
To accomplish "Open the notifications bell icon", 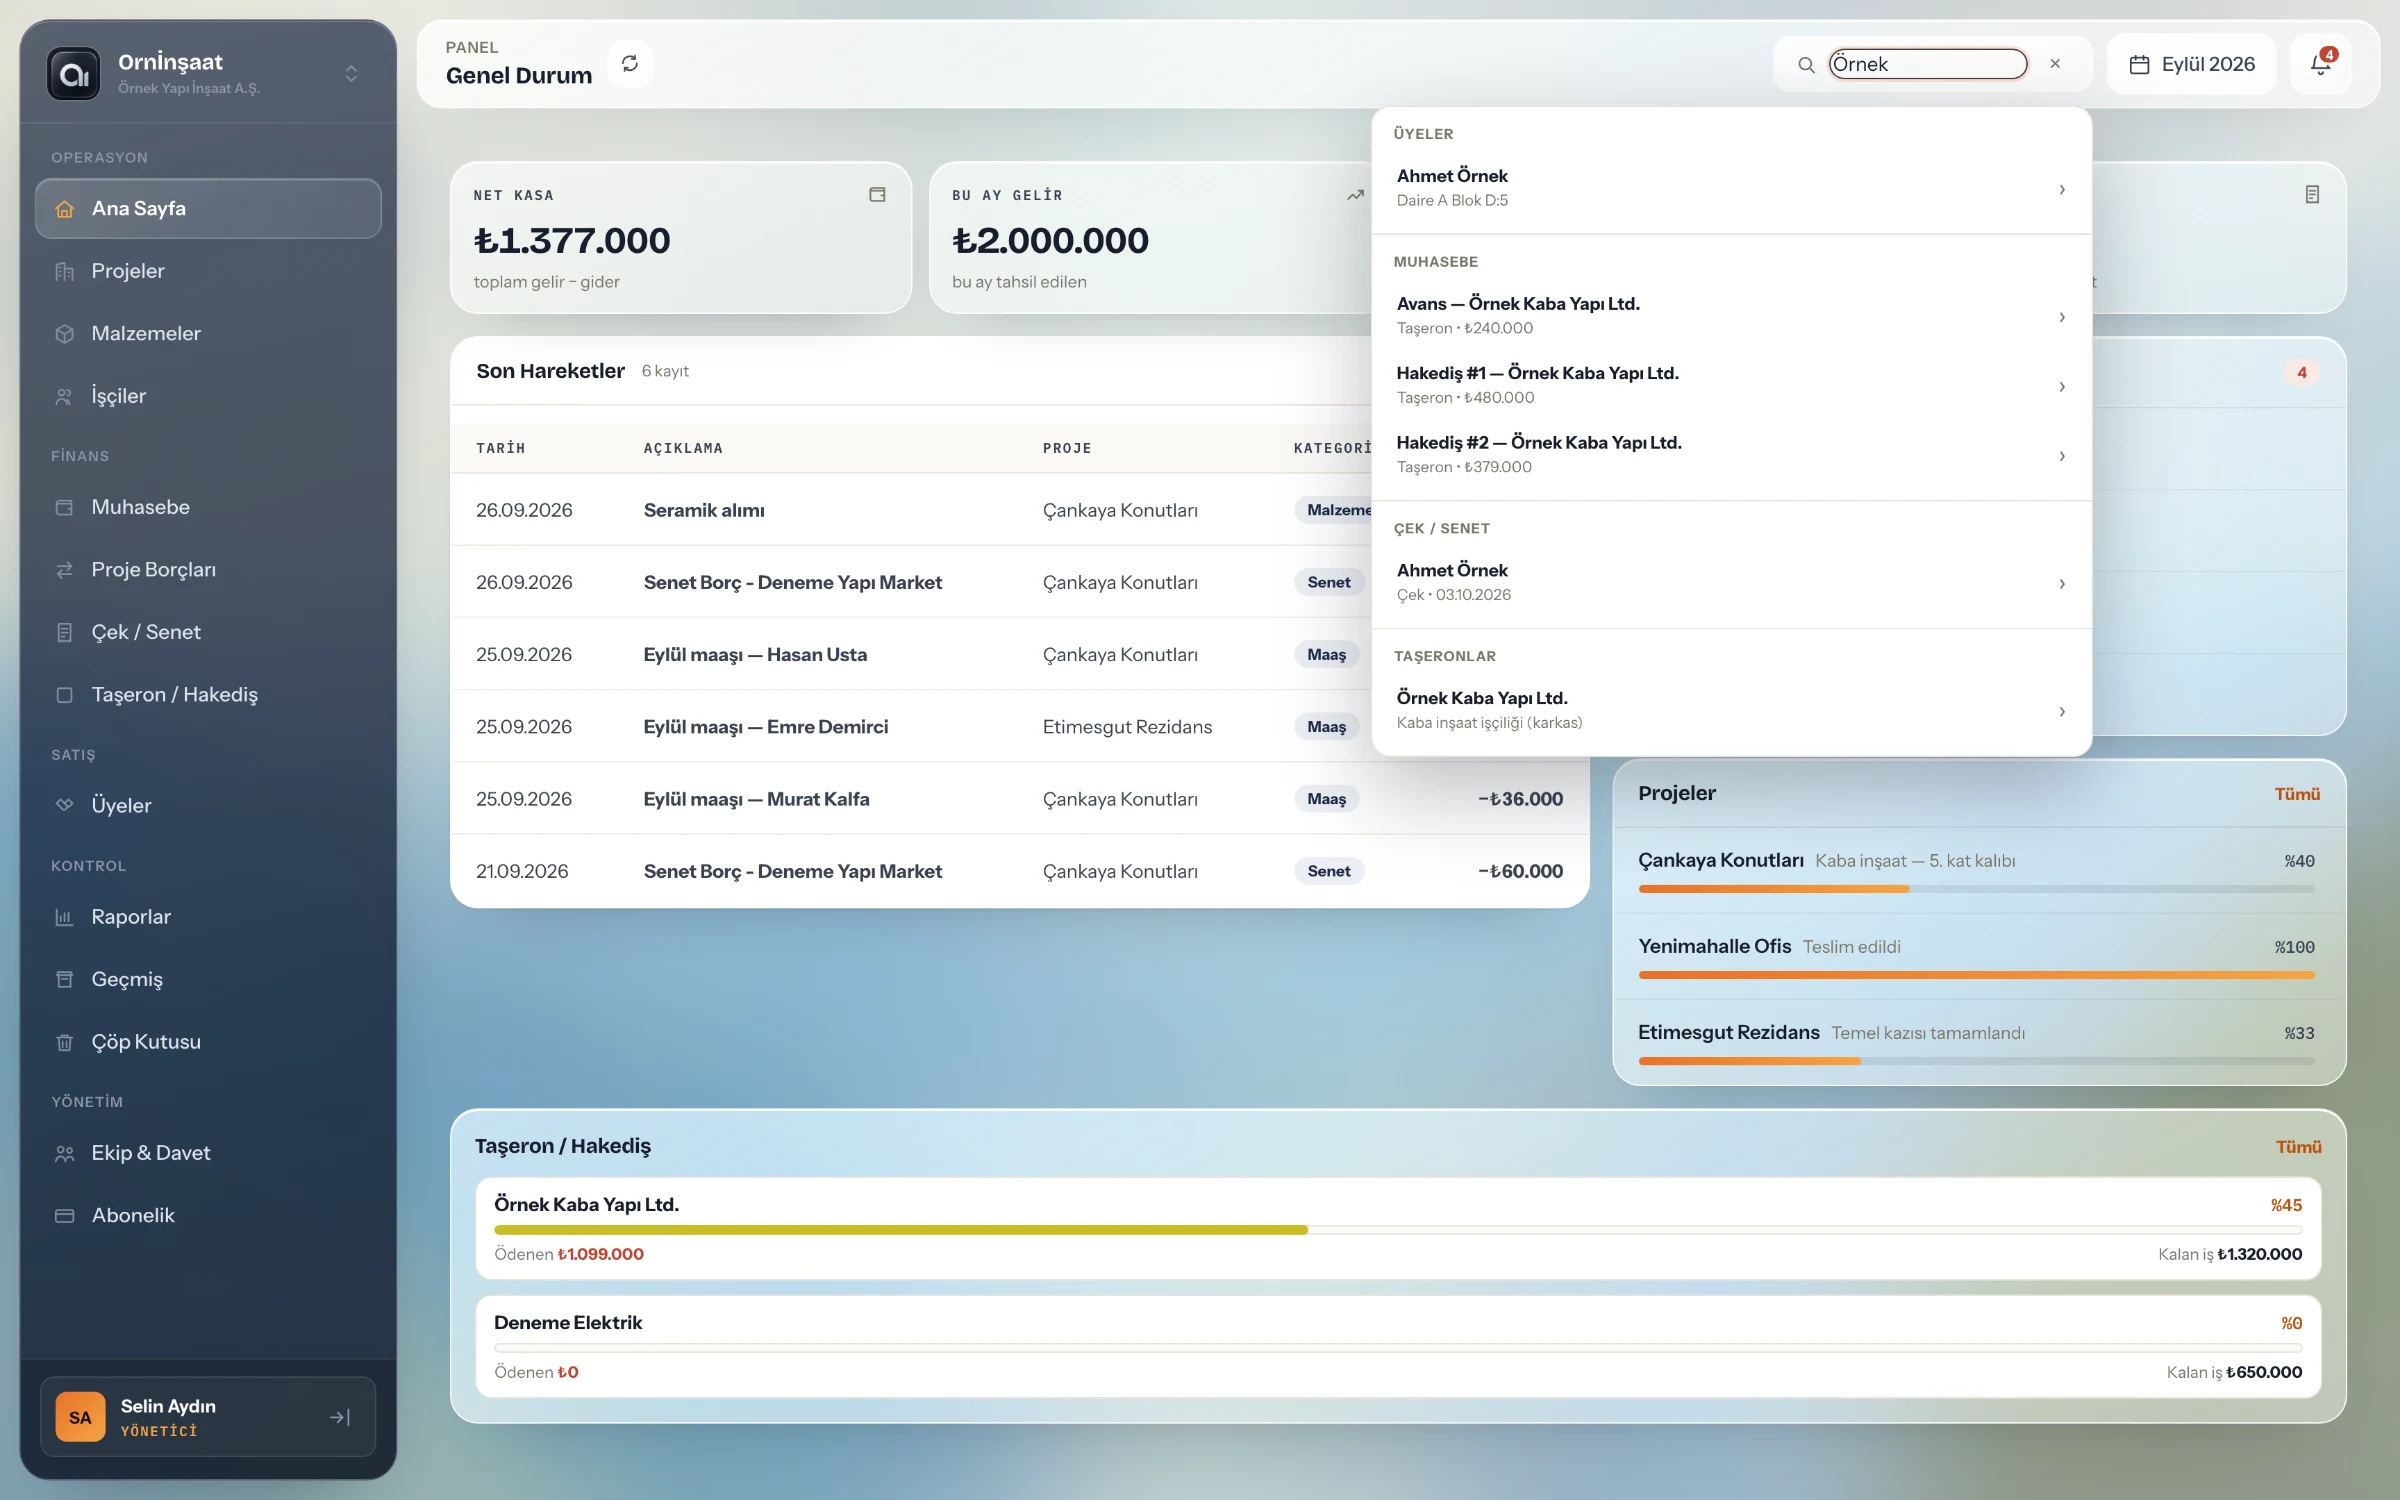I will click(x=2320, y=64).
